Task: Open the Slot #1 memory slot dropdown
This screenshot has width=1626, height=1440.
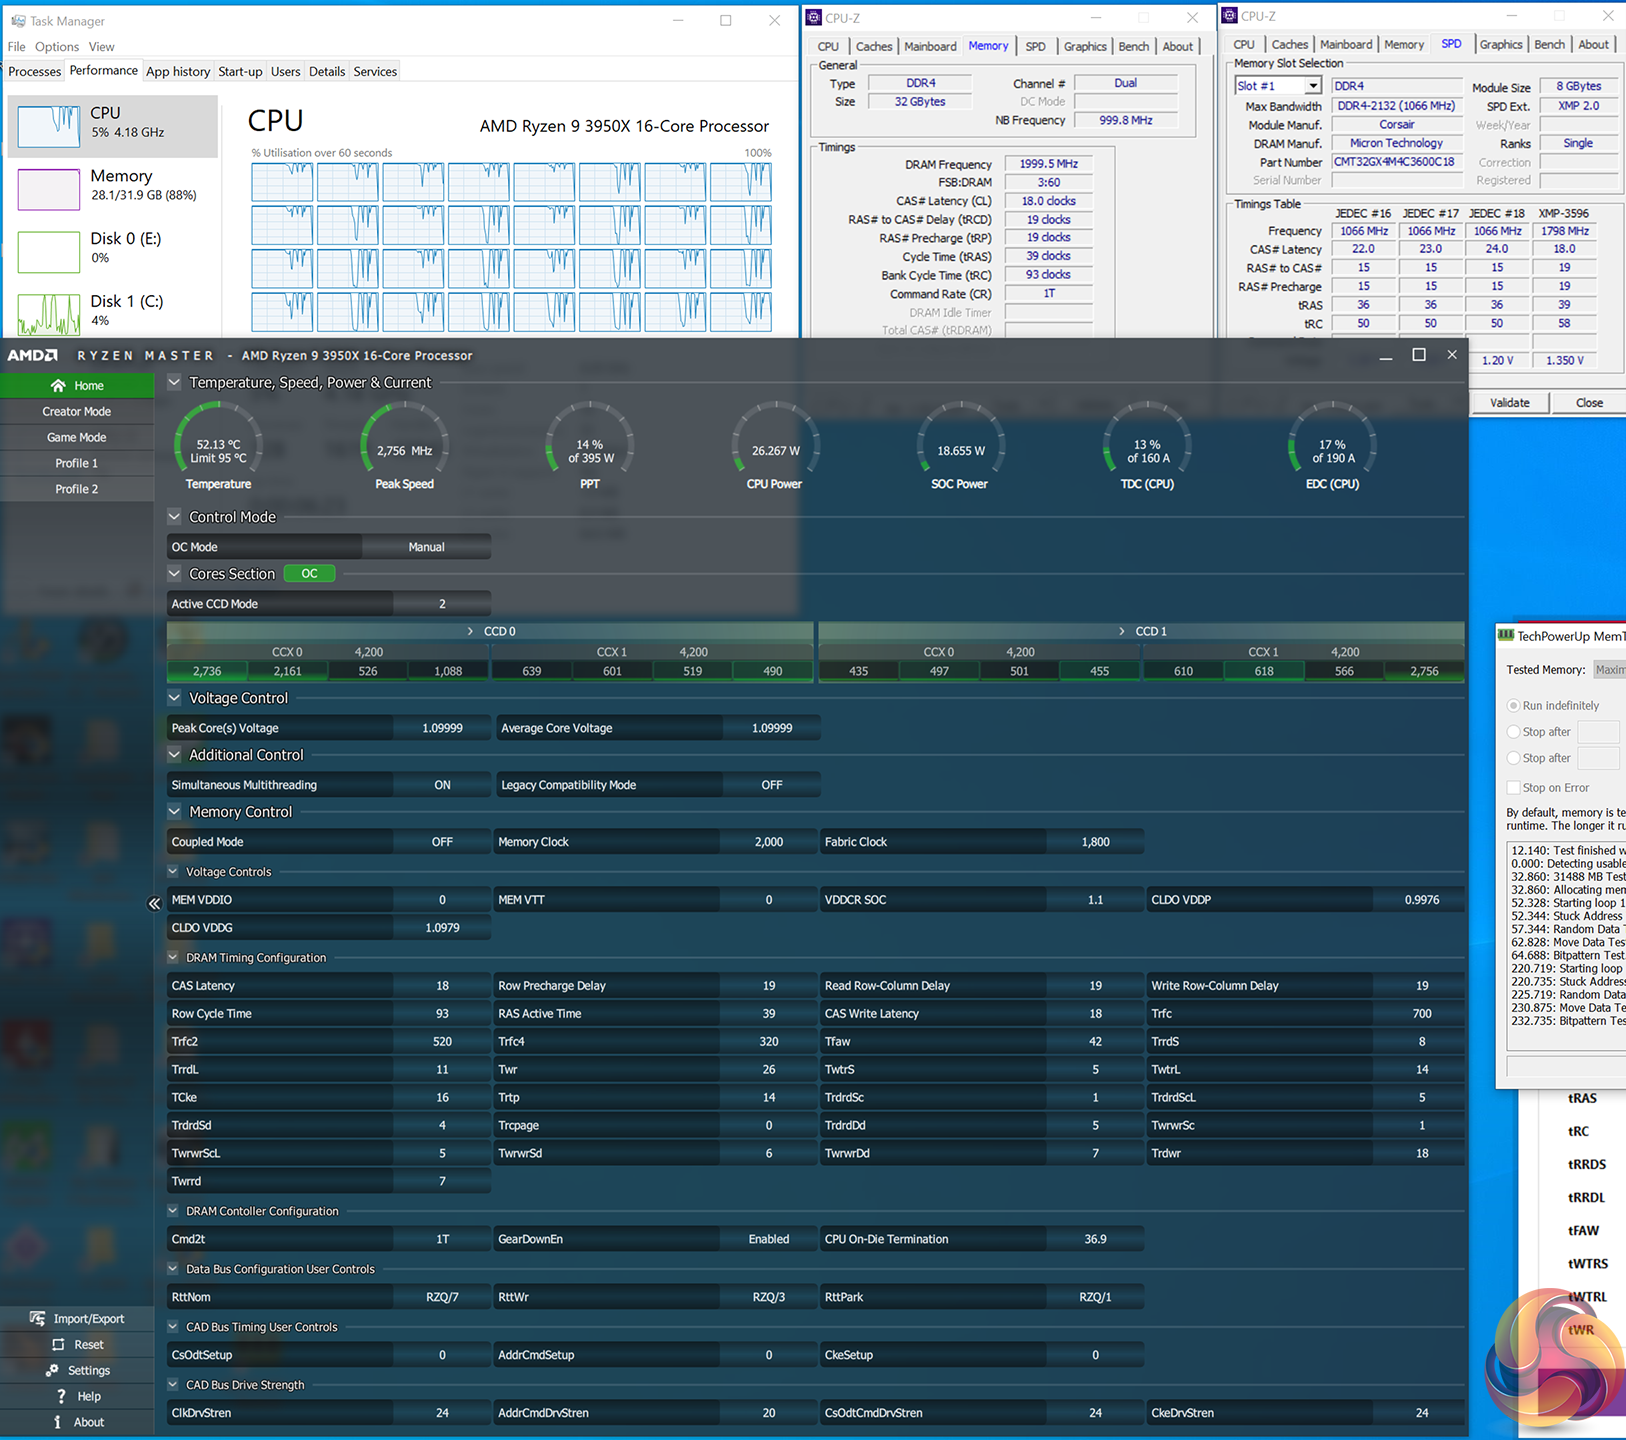Action: click(1312, 86)
